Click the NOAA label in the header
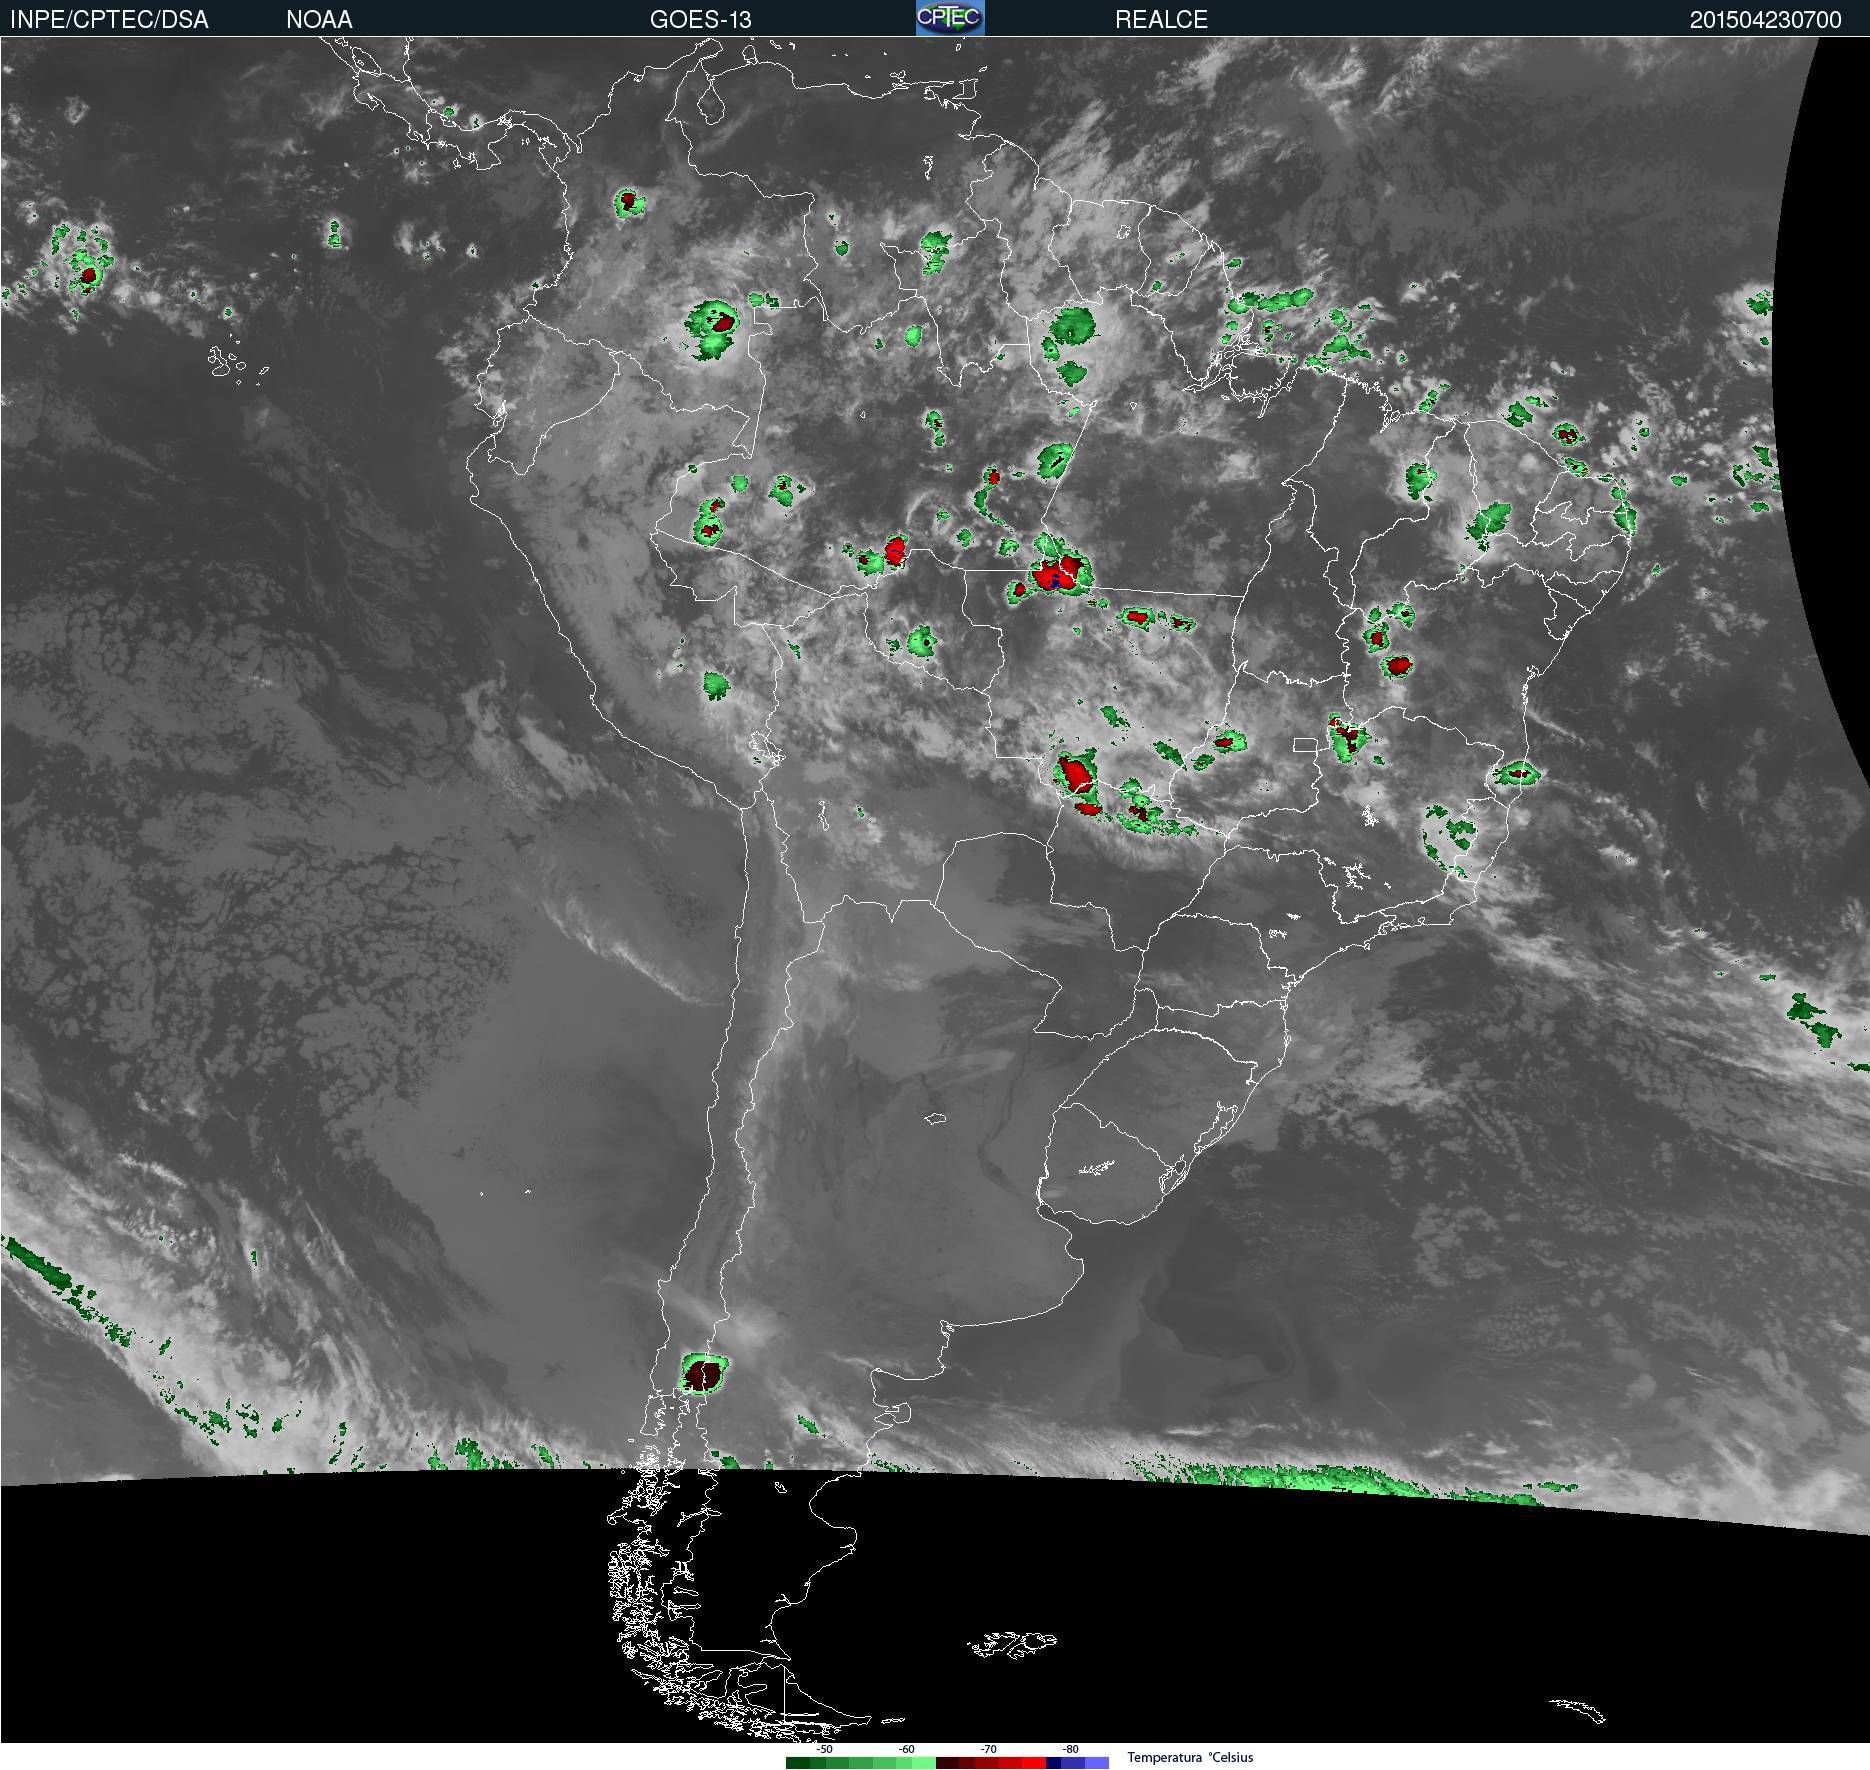Image resolution: width=1870 pixels, height=1770 pixels. coord(319,20)
